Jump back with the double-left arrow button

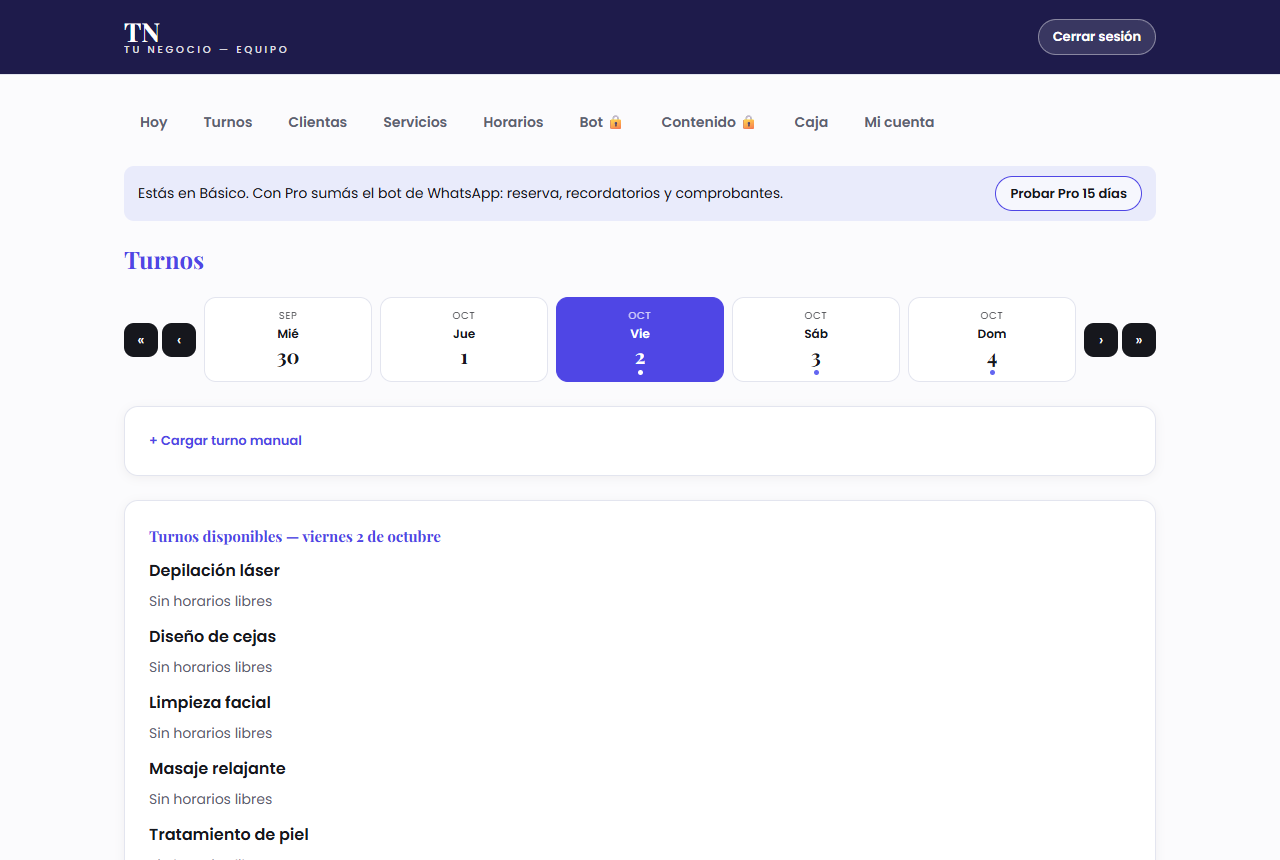[x=141, y=340]
